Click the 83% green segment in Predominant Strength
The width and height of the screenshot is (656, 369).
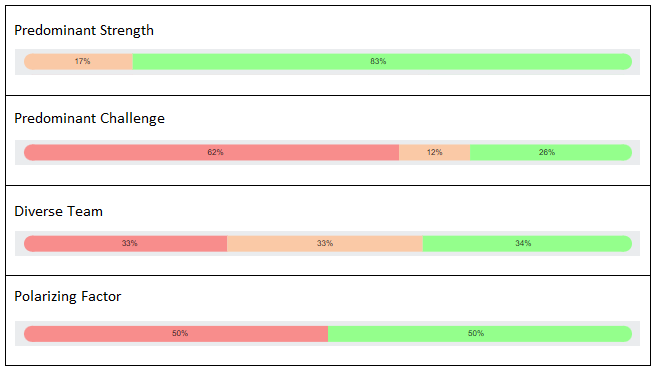(382, 62)
